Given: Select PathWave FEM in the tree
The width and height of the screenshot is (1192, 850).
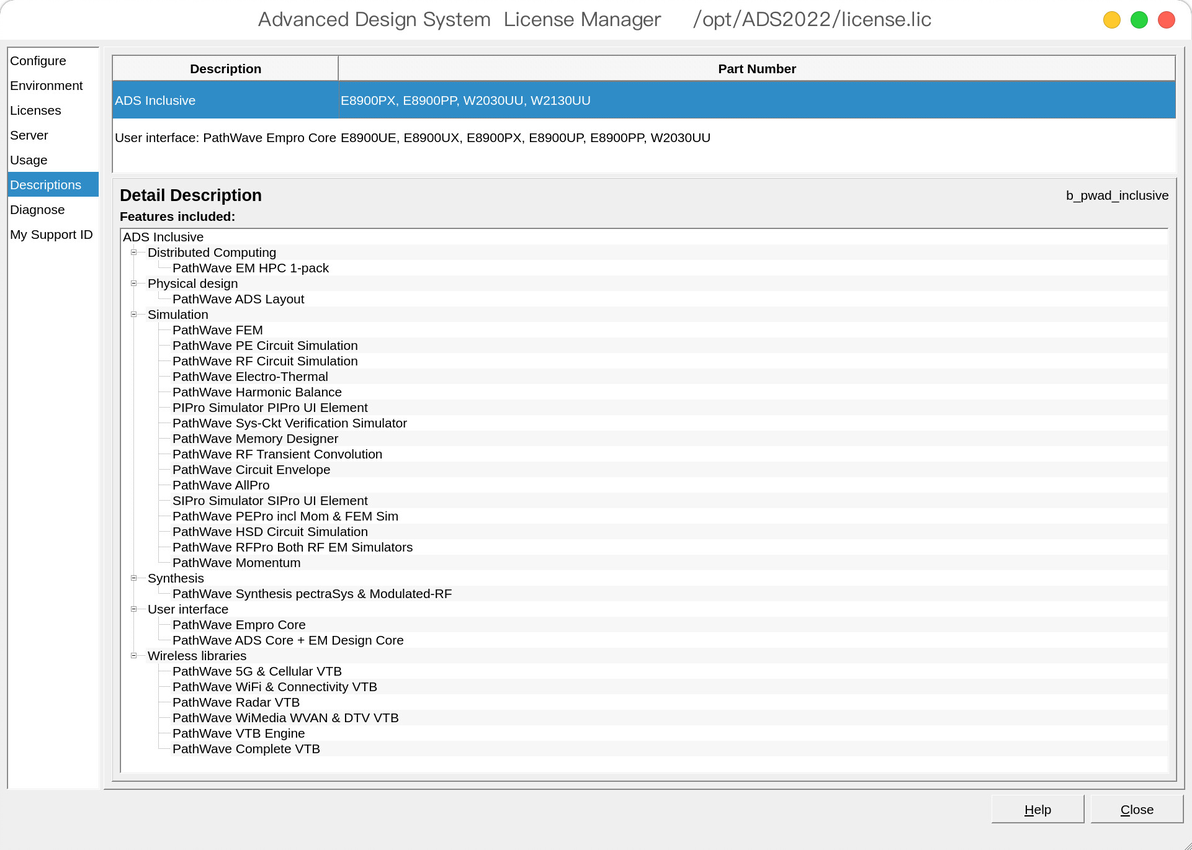Looking at the screenshot, I should click(x=217, y=330).
